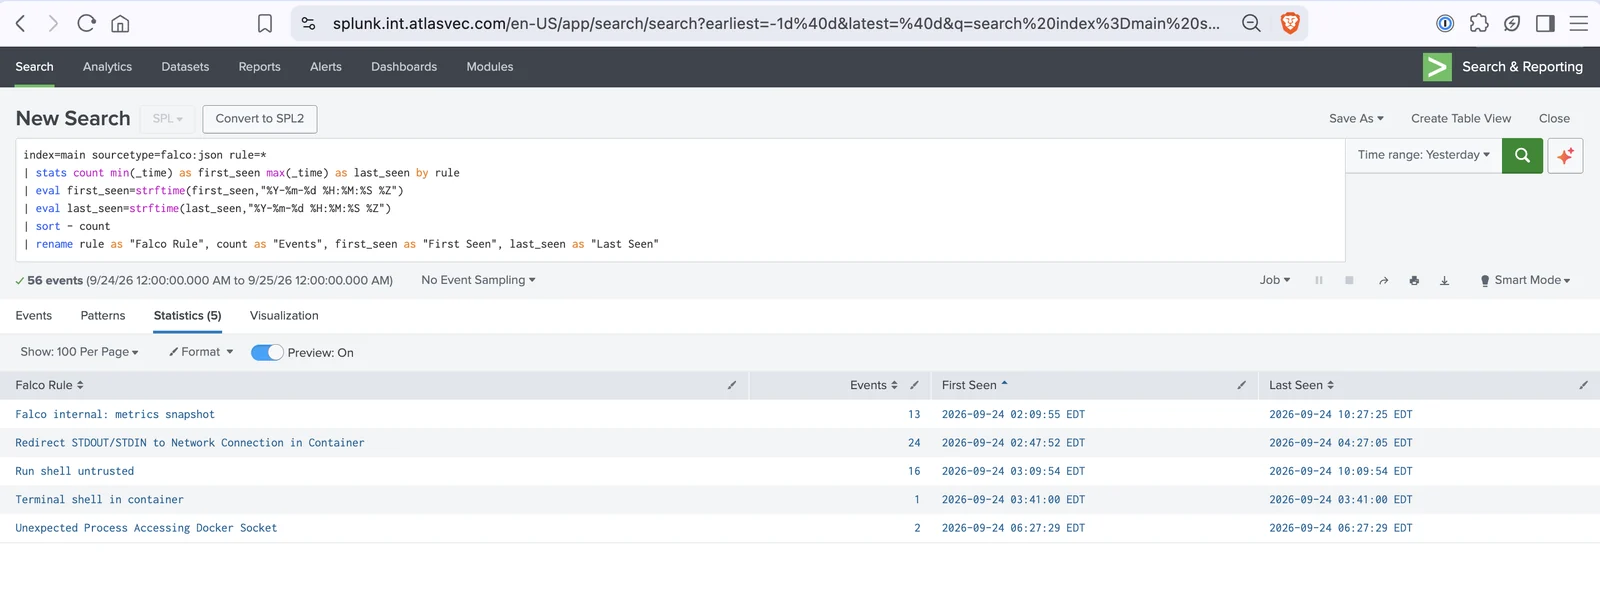Go back with the browser back arrow
Screen dimensions: 1600x609
click(x=21, y=23)
